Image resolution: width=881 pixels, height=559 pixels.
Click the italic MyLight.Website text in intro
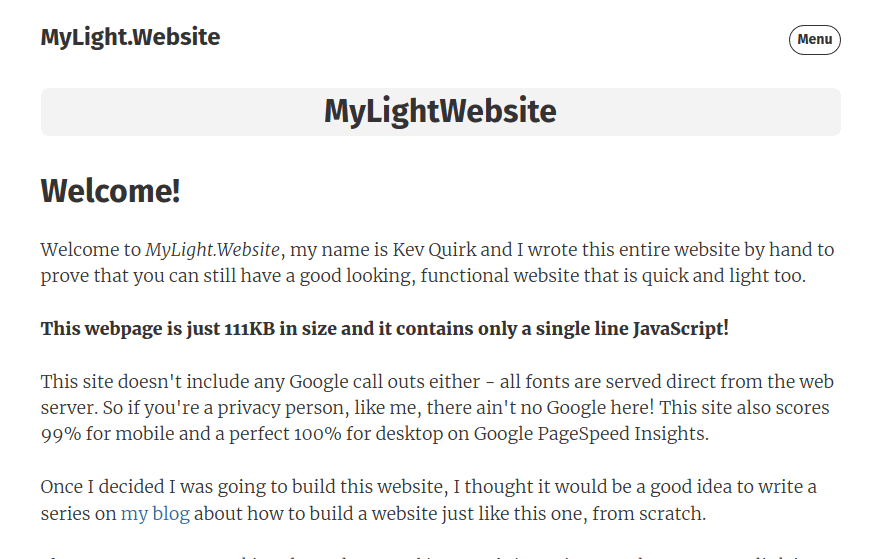coord(212,249)
